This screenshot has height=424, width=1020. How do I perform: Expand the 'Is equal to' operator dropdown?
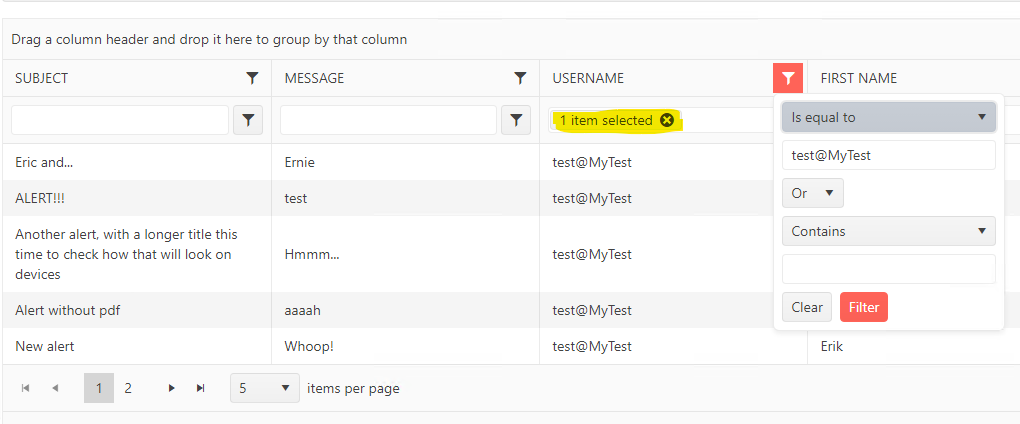(x=888, y=117)
